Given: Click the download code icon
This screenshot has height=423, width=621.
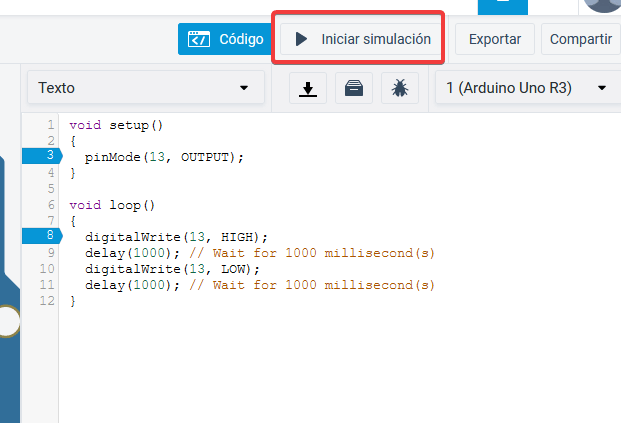Looking at the screenshot, I should [308, 88].
